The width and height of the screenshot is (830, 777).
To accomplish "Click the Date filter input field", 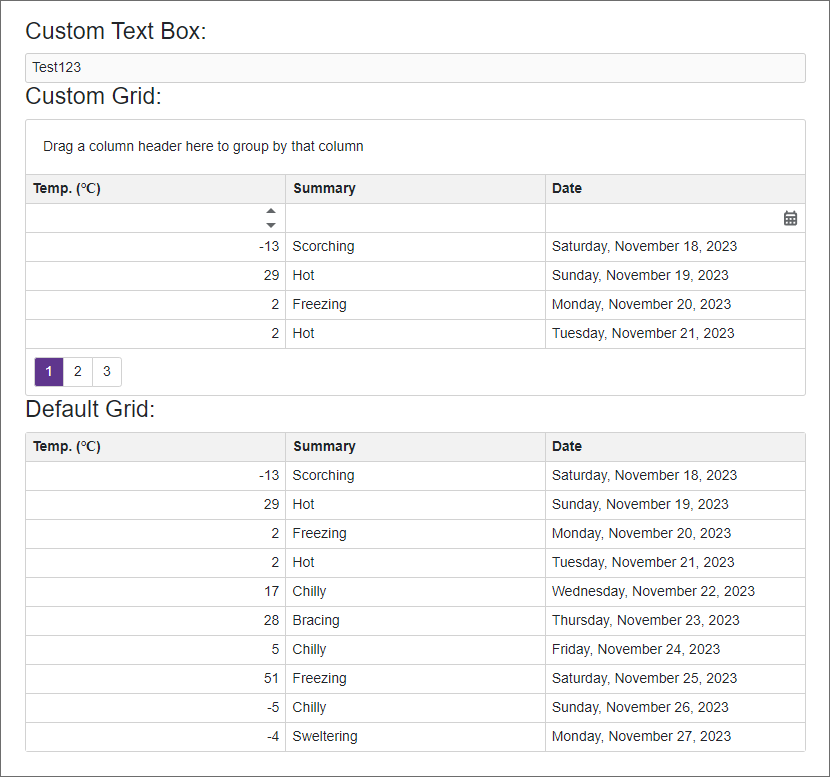I will (x=660, y=218).
